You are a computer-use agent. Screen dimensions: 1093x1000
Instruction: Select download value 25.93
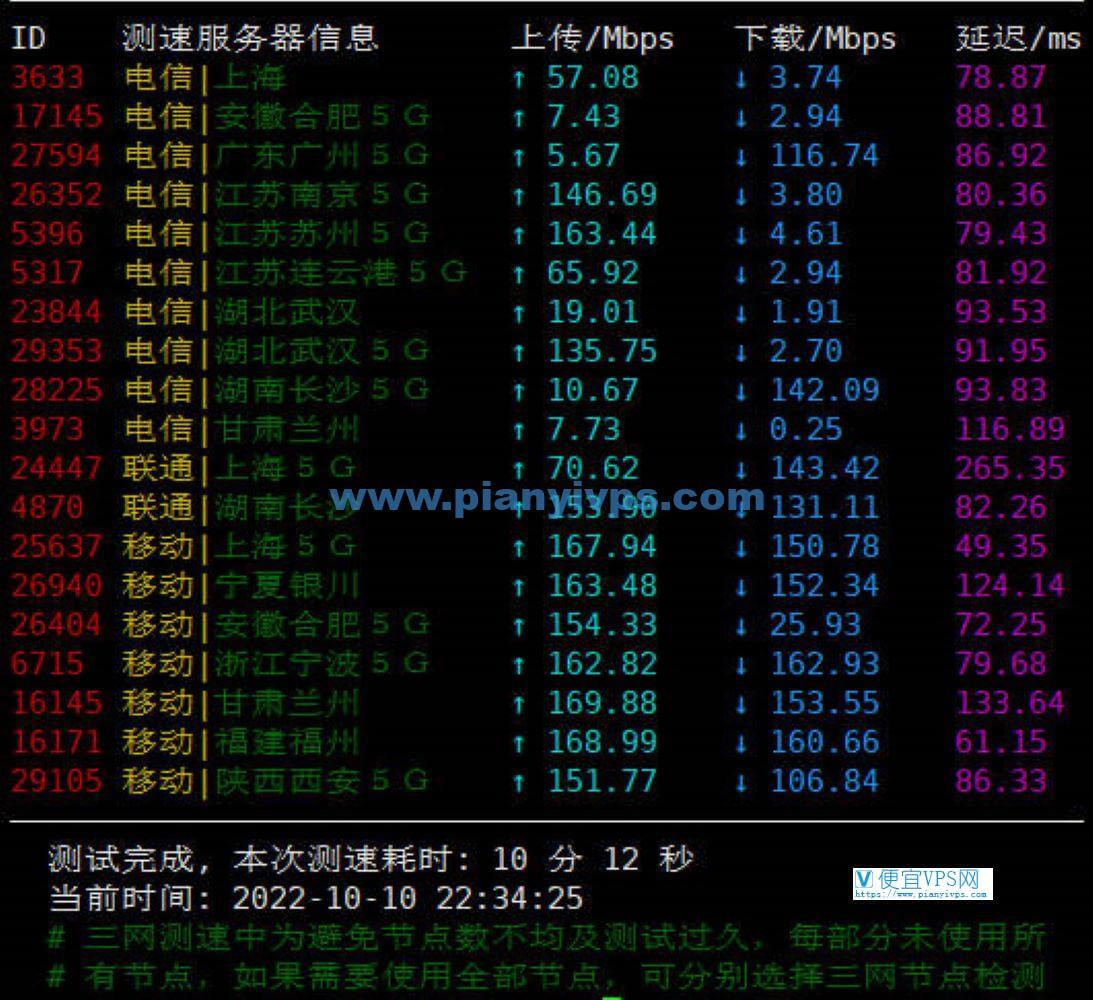pyautogui.click(x=815, y=624)
